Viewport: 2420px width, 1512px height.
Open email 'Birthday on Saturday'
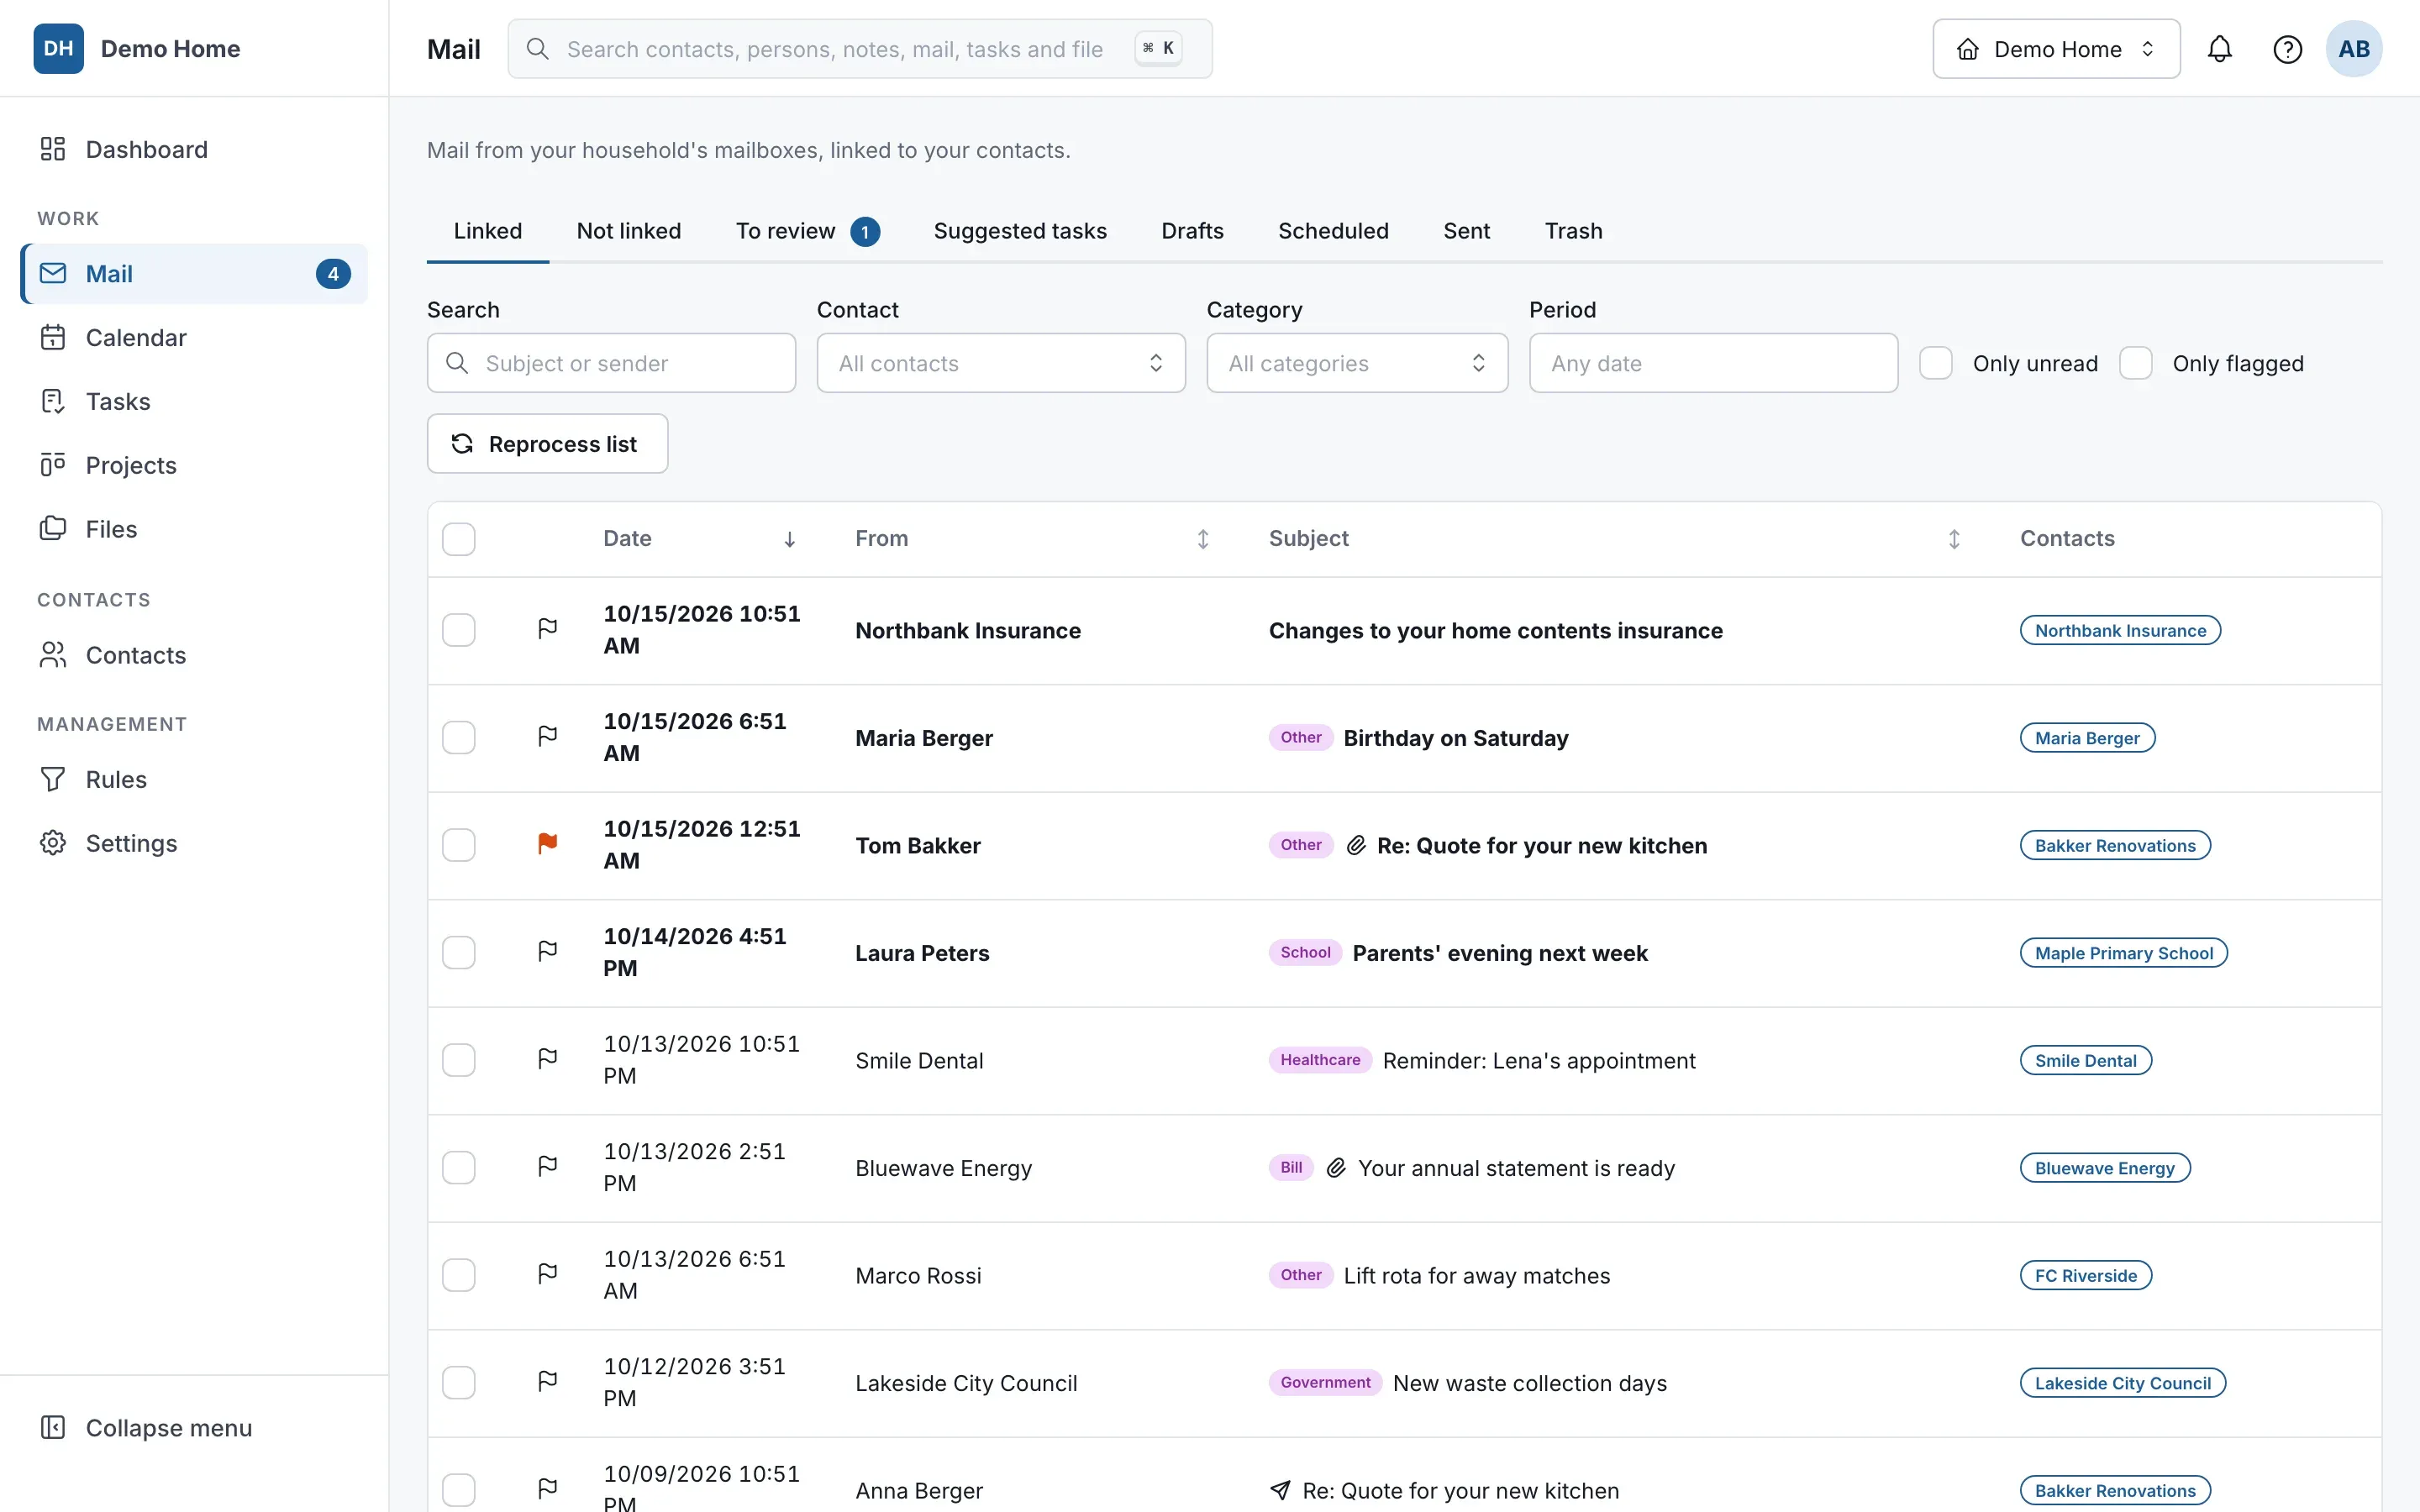[x=1455, y=738]
